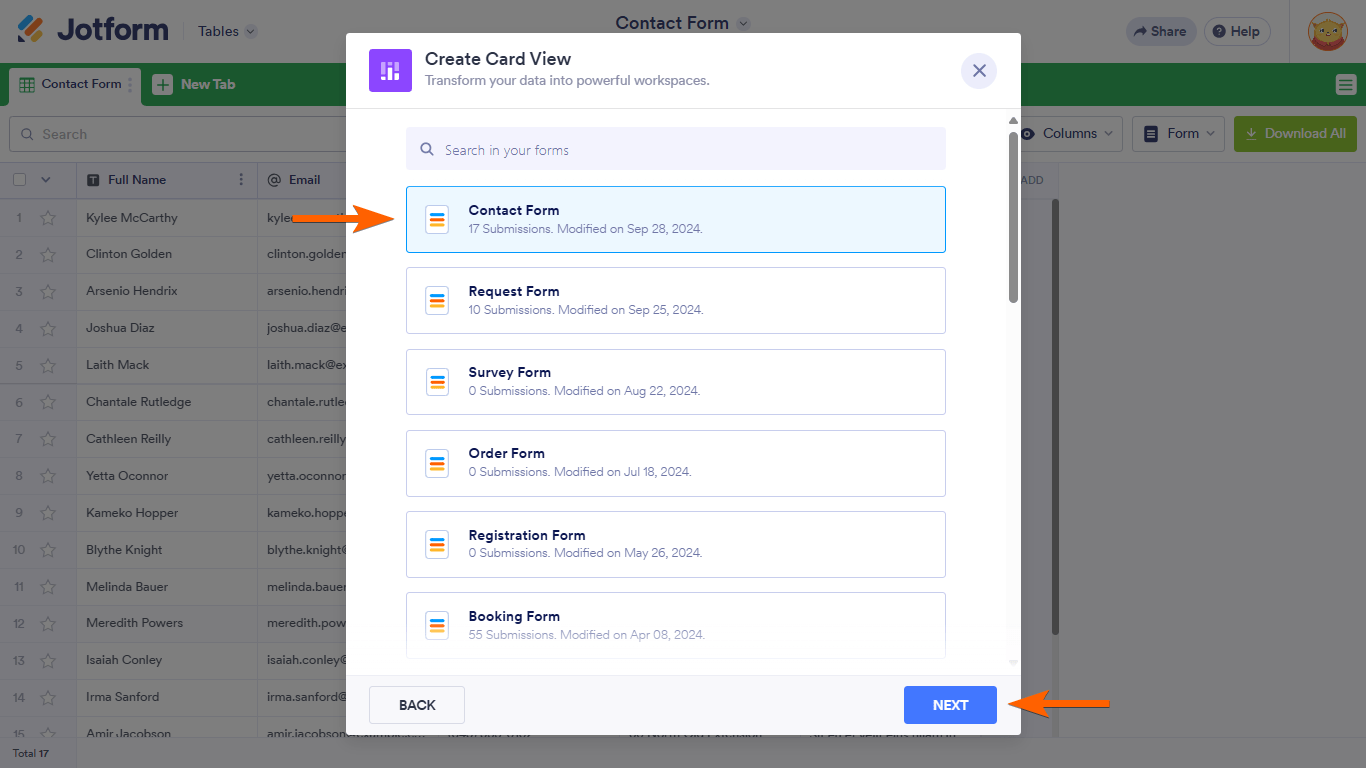Open Contact Form tab options dots
This screenshot has height=768, width=1366.
pyautogui.click(x=130, y=85)
